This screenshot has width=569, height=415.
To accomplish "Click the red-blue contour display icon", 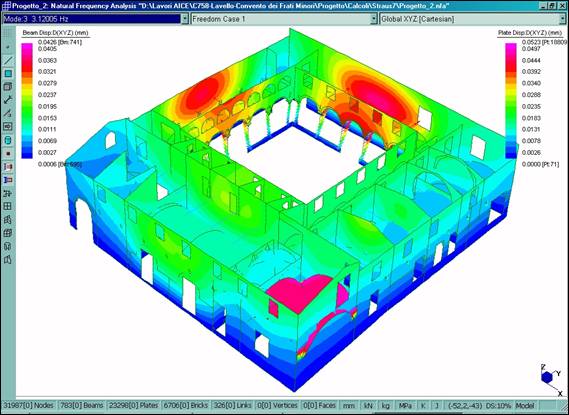I will [8, 167].
